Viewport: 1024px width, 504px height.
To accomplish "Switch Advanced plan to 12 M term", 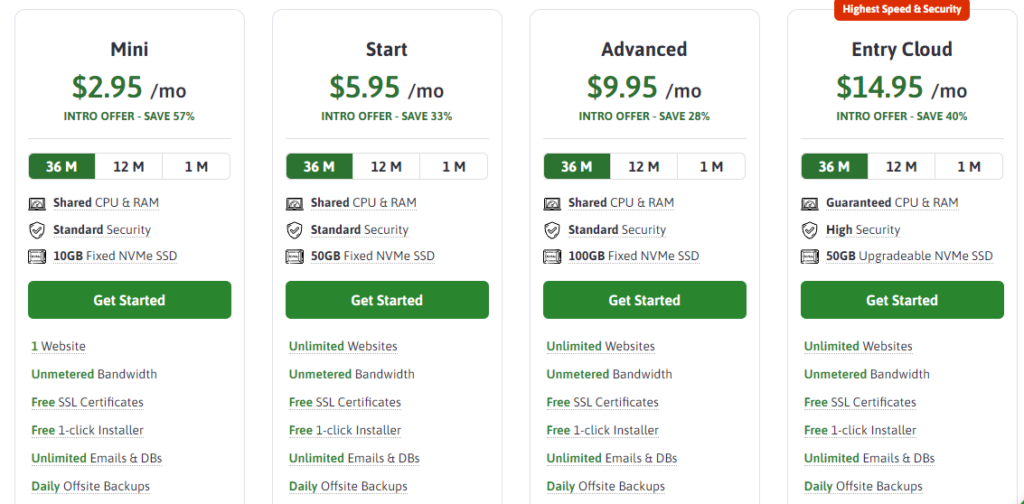I will [x=644, y=167].
